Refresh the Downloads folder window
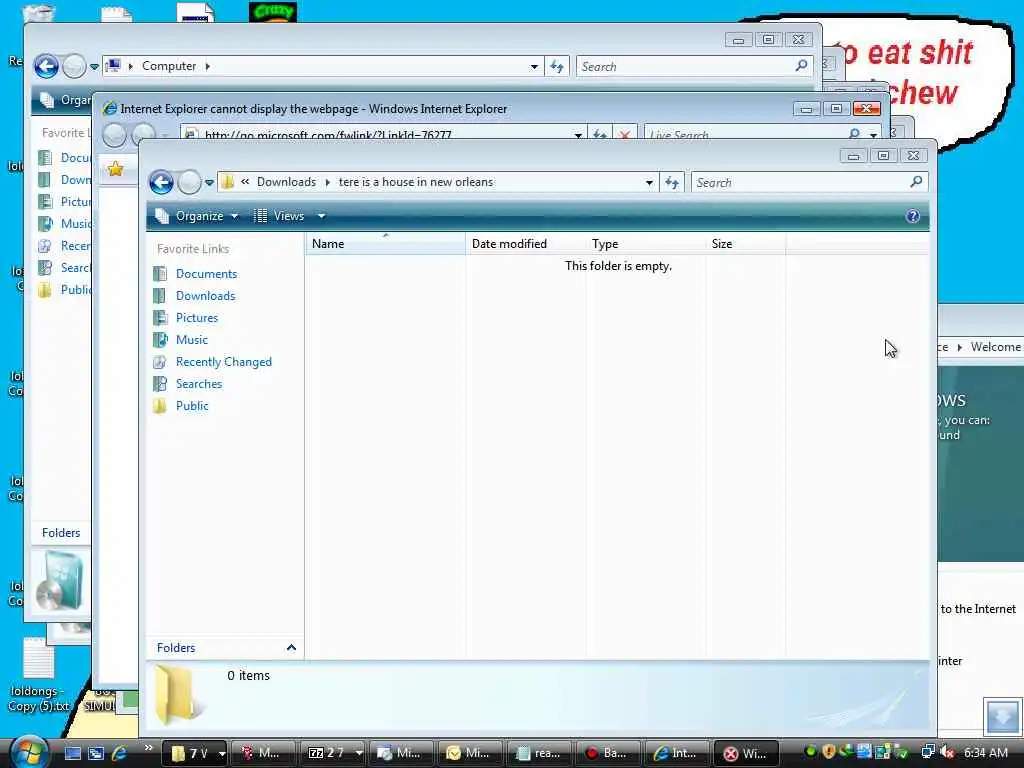 click(672, 183)
